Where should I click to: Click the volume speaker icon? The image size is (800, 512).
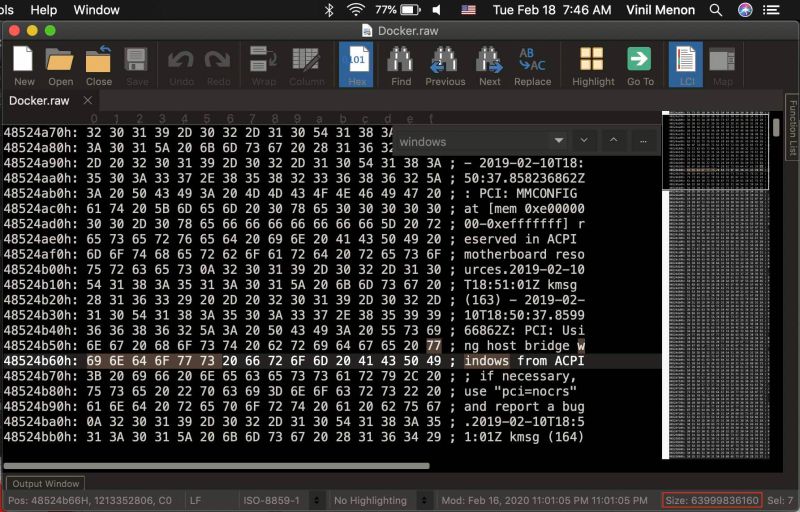(437, 10)
